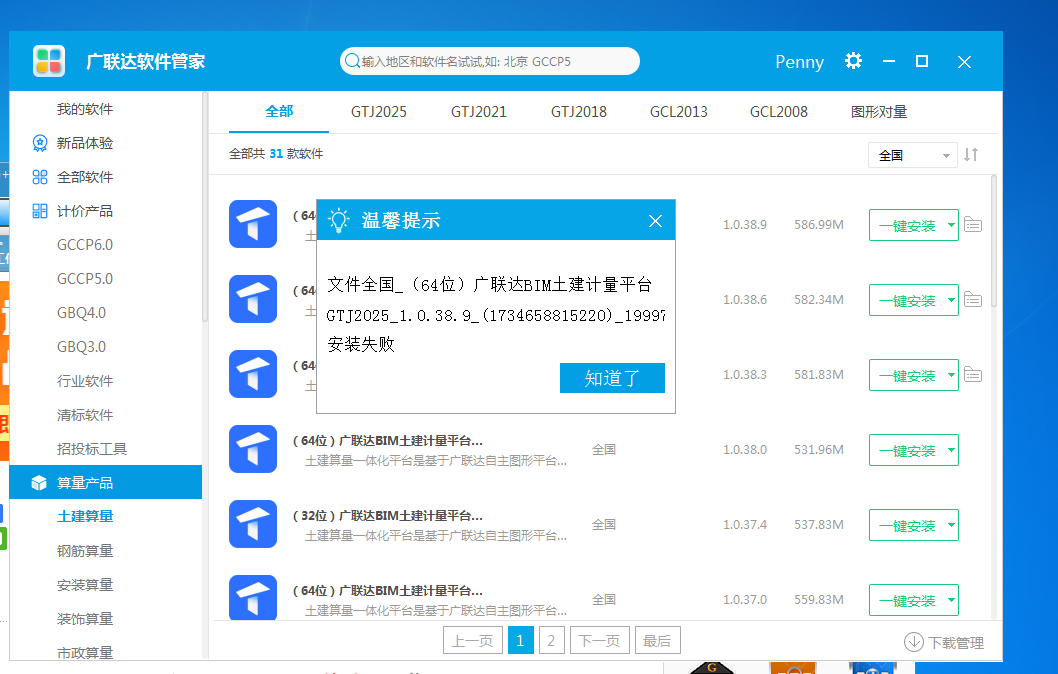The width and height of the screenshot is (1058, 674).
Task: Select GBQ4.0 in sidebar
Action: [81, 312]
